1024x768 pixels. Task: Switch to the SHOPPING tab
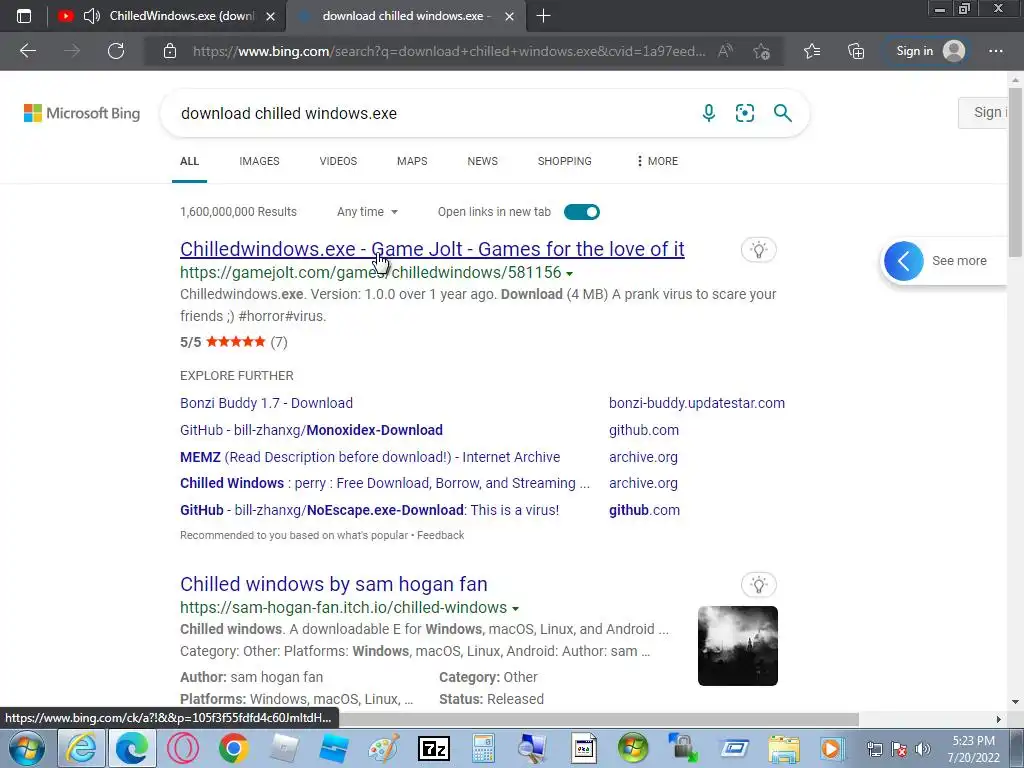pos(565,161)
